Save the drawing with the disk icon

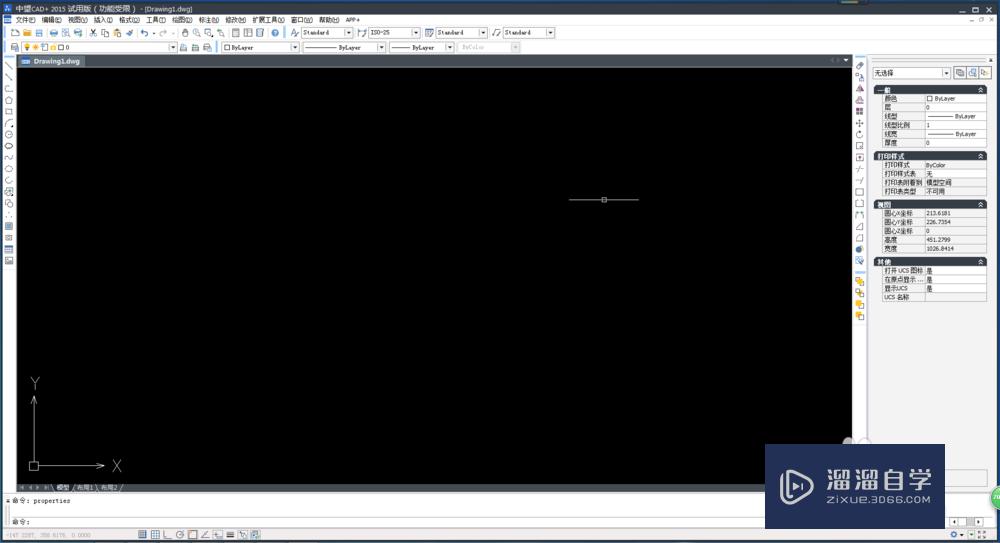click(39, 33)
